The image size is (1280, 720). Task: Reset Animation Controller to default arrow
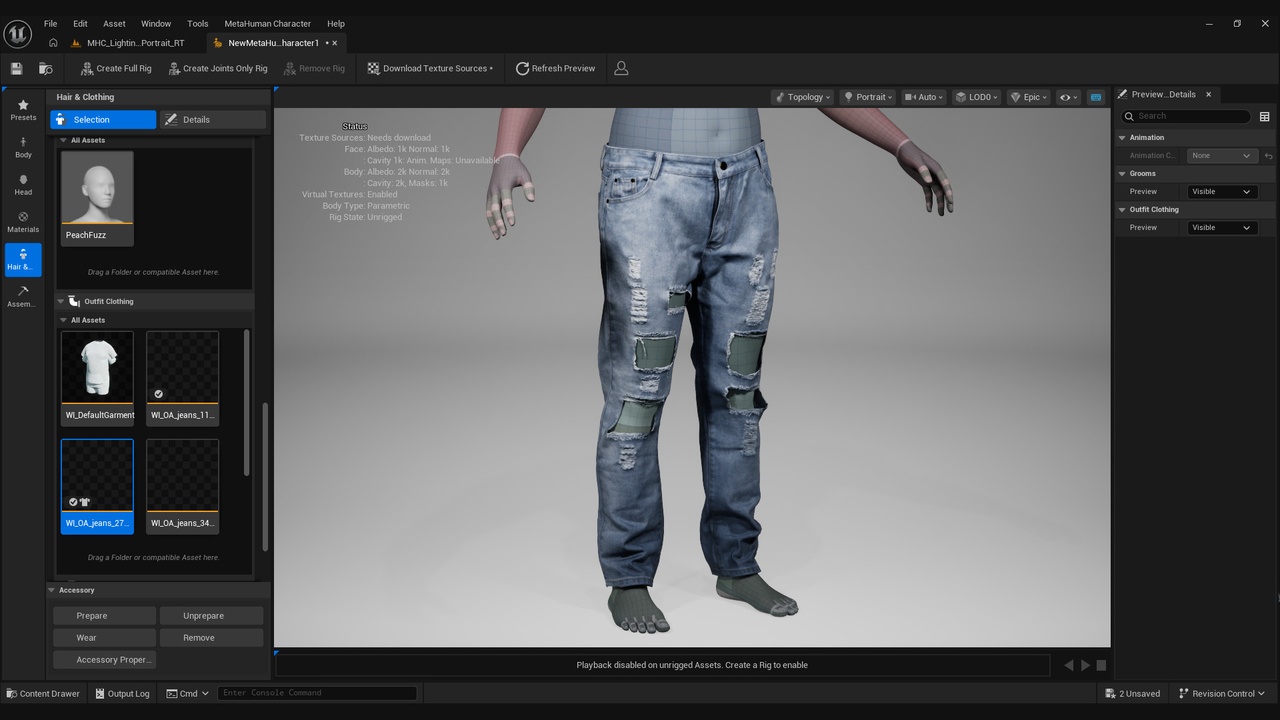[1268, 155]
